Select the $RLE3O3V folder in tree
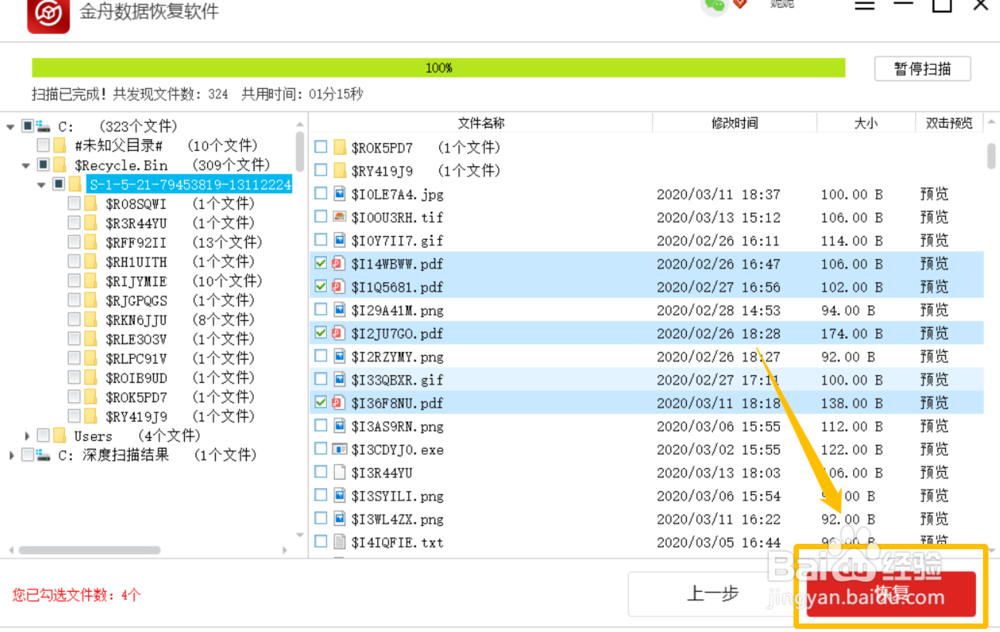The image size is (1000, 632). [x=136, y=339]
